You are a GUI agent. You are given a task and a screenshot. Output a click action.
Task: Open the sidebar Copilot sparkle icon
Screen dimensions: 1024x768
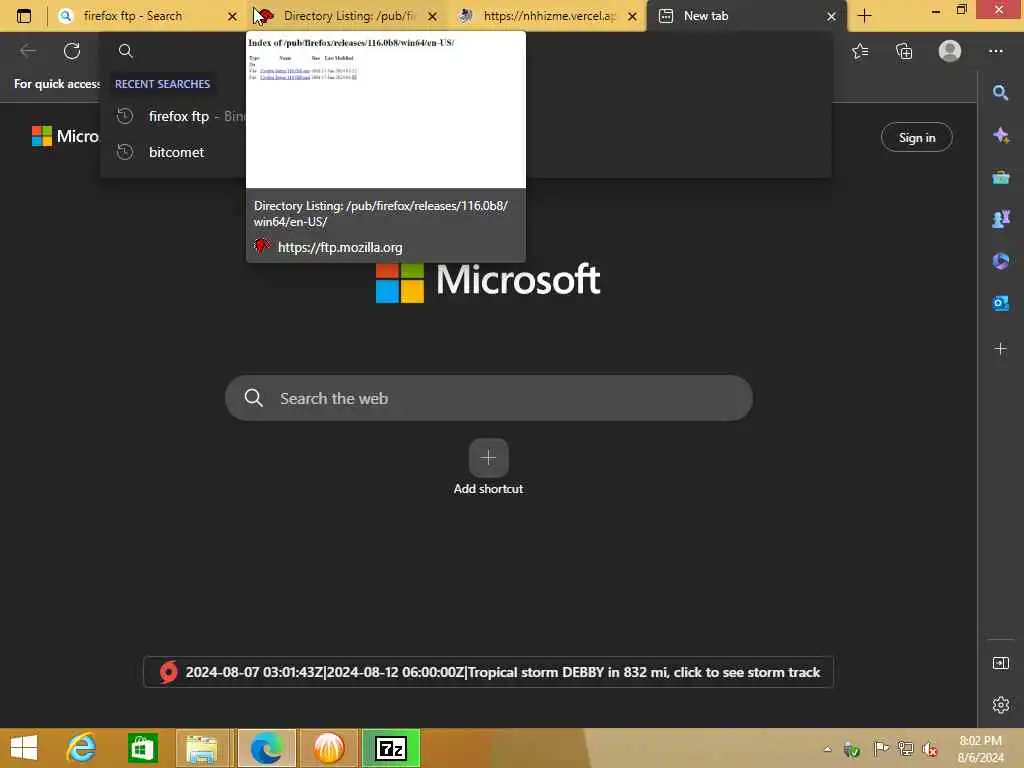coord(1000,135)
